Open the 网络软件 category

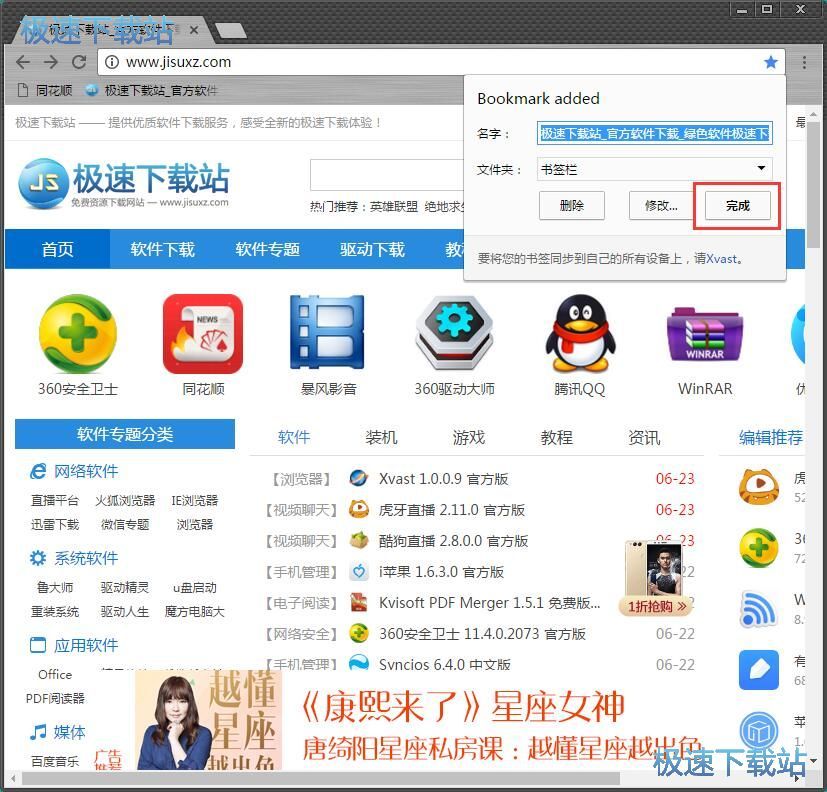click(74, 471)
